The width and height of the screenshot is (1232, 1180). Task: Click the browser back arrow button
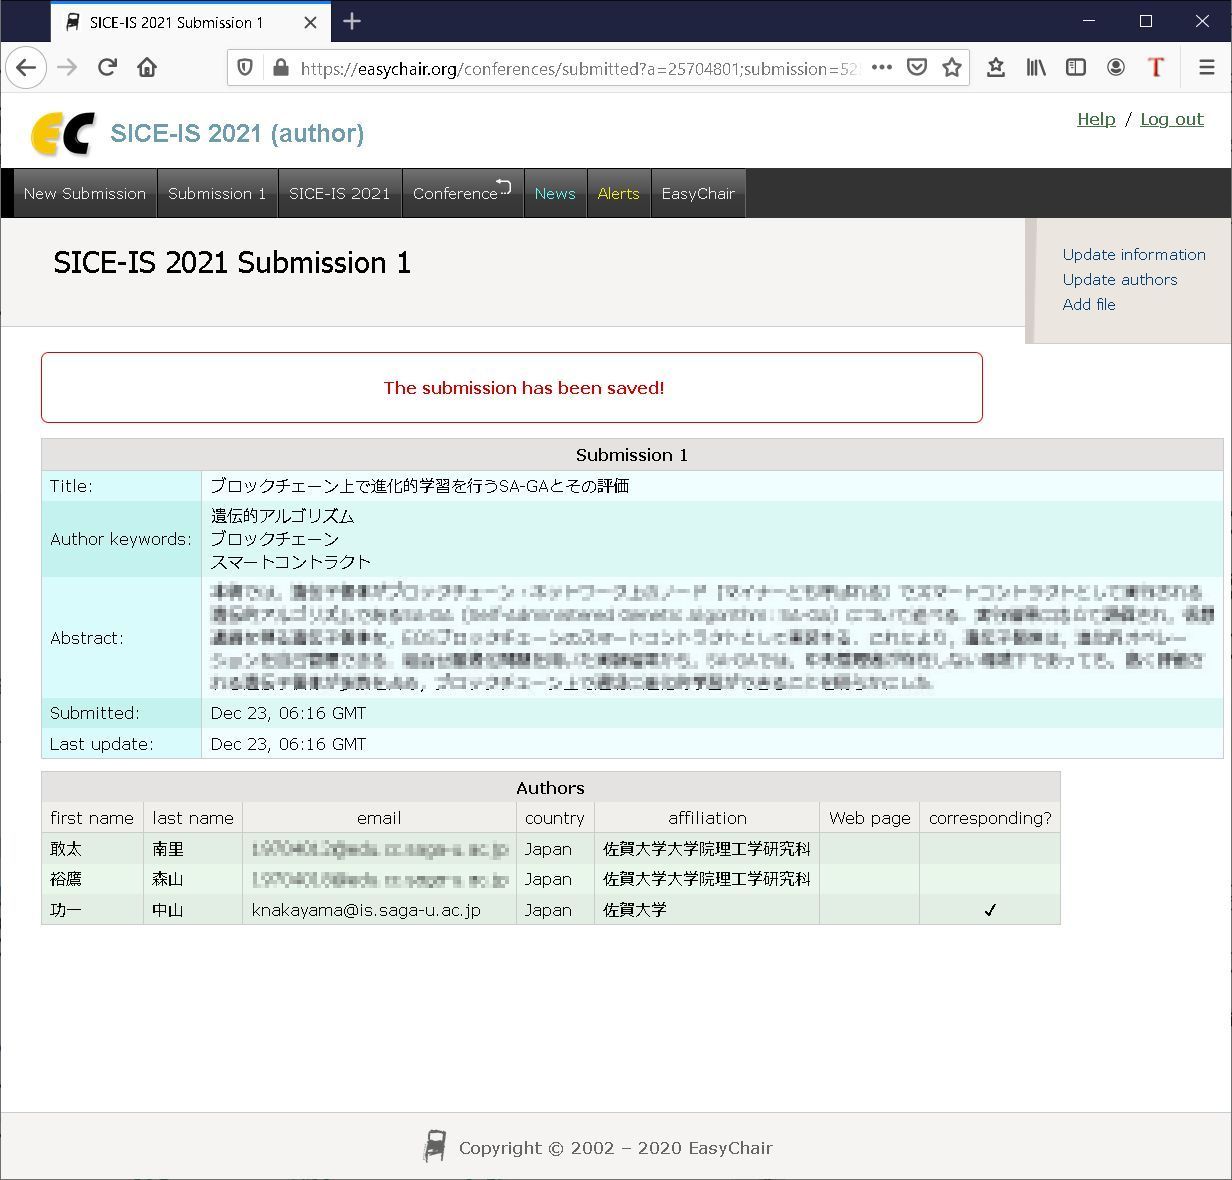tap(27, 68)
